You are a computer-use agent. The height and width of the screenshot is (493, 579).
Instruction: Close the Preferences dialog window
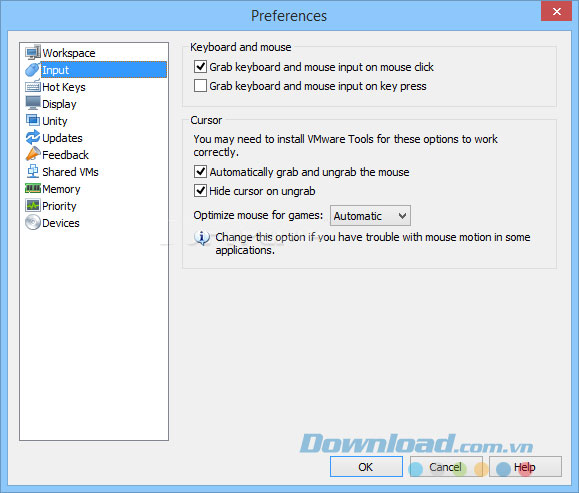pyautogui.click(x=556, y=11)
